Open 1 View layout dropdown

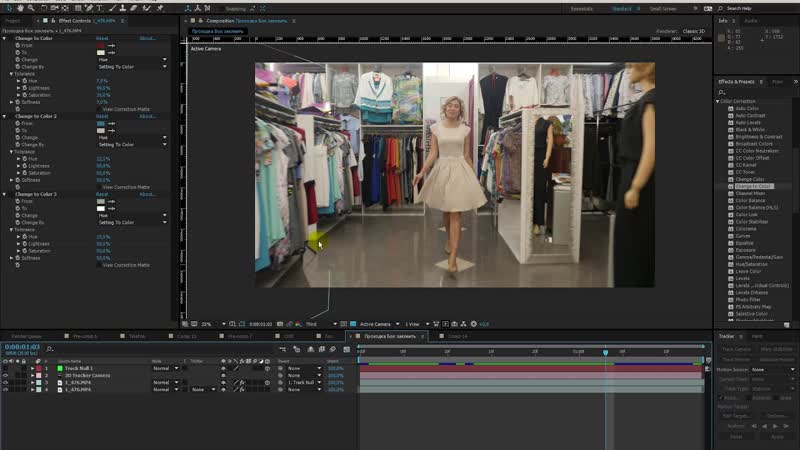417,324
